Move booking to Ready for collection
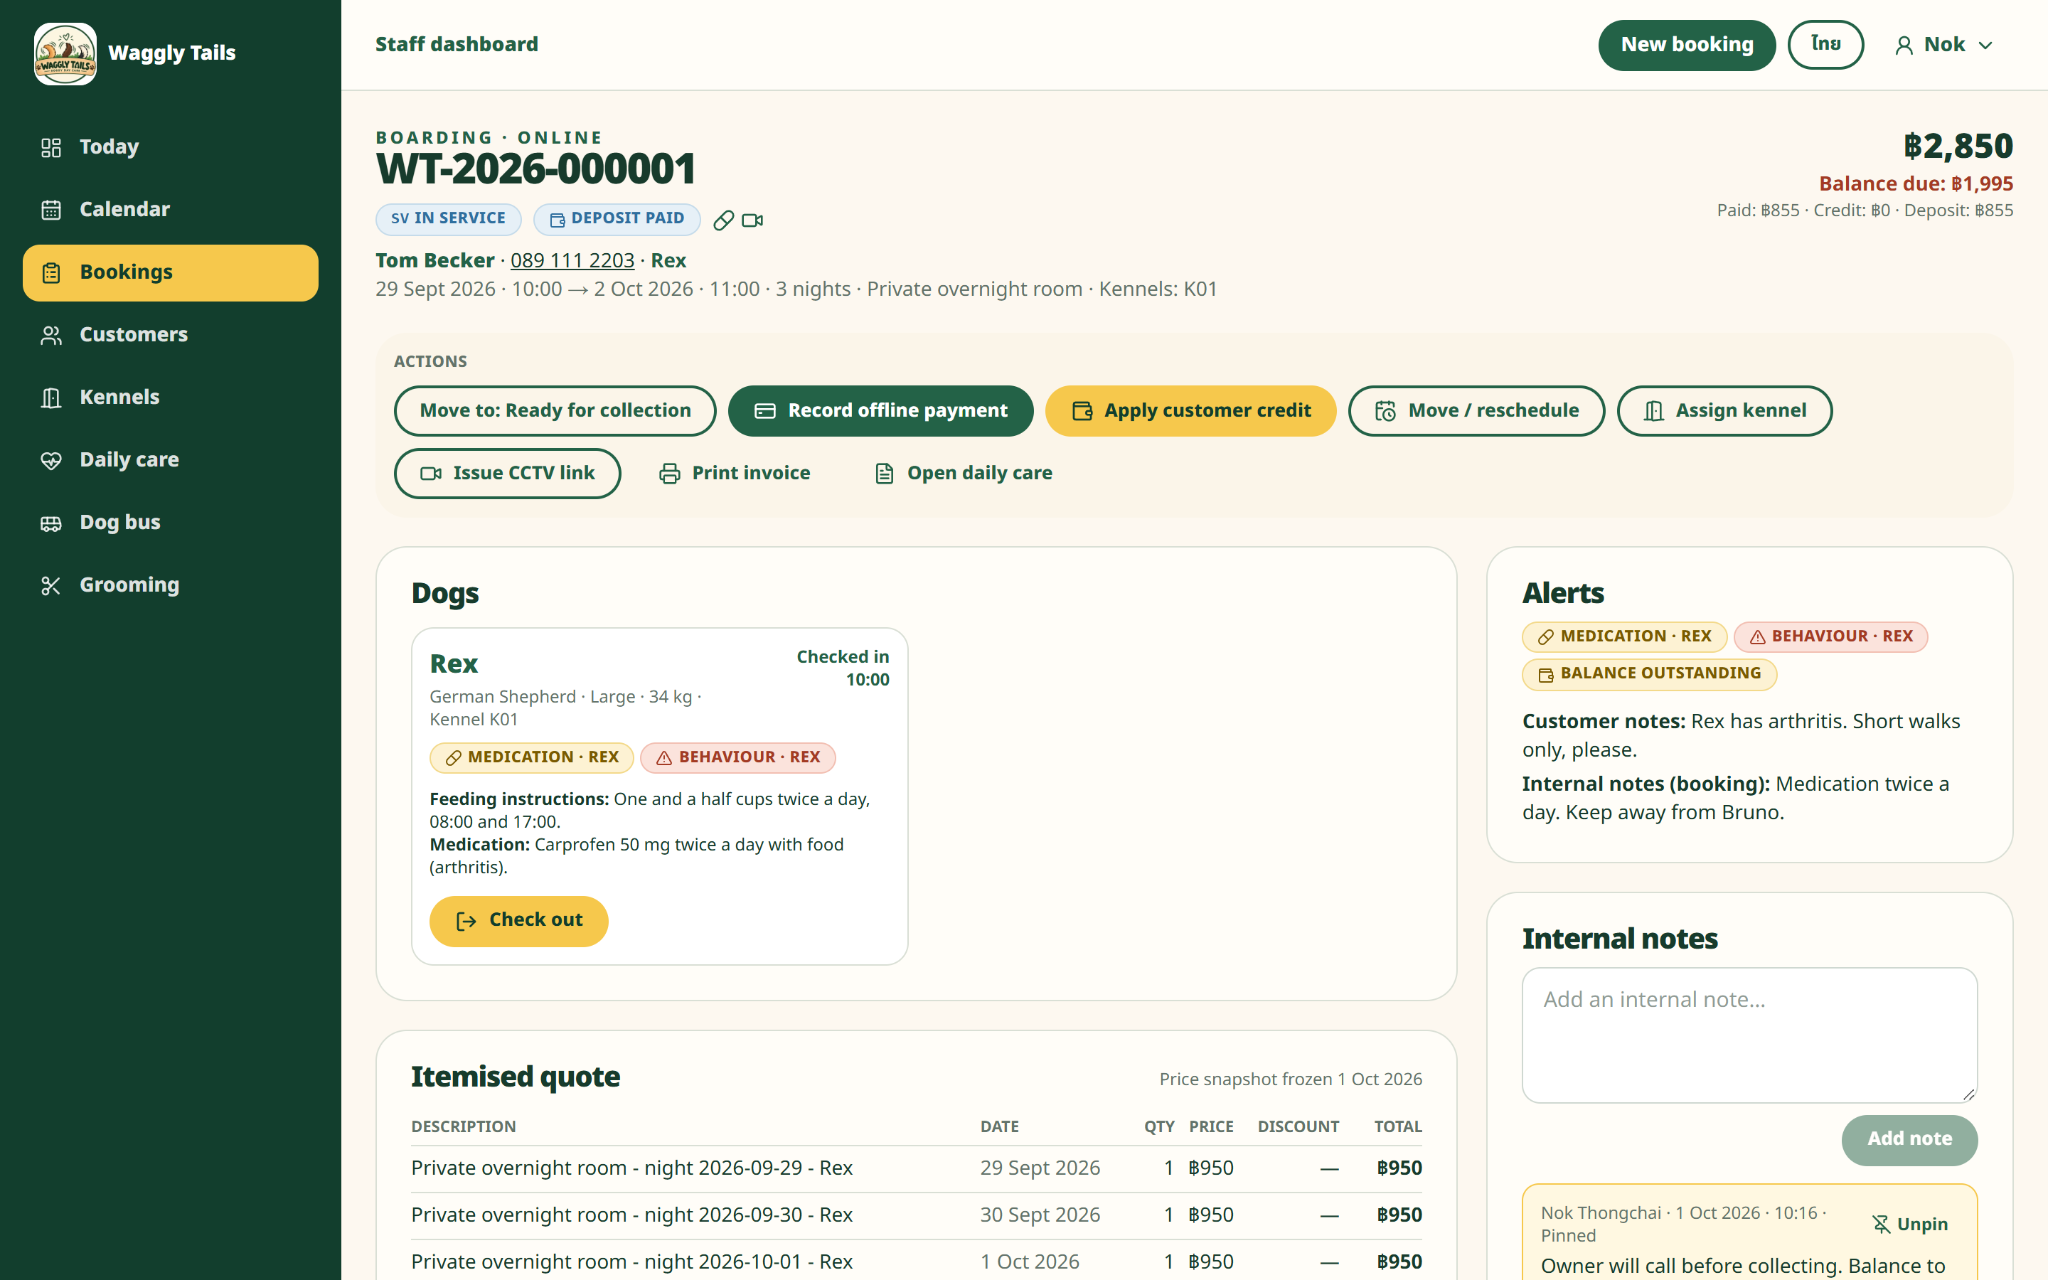Screen dimensions: 2048x1280 click(x=555, y=411)
